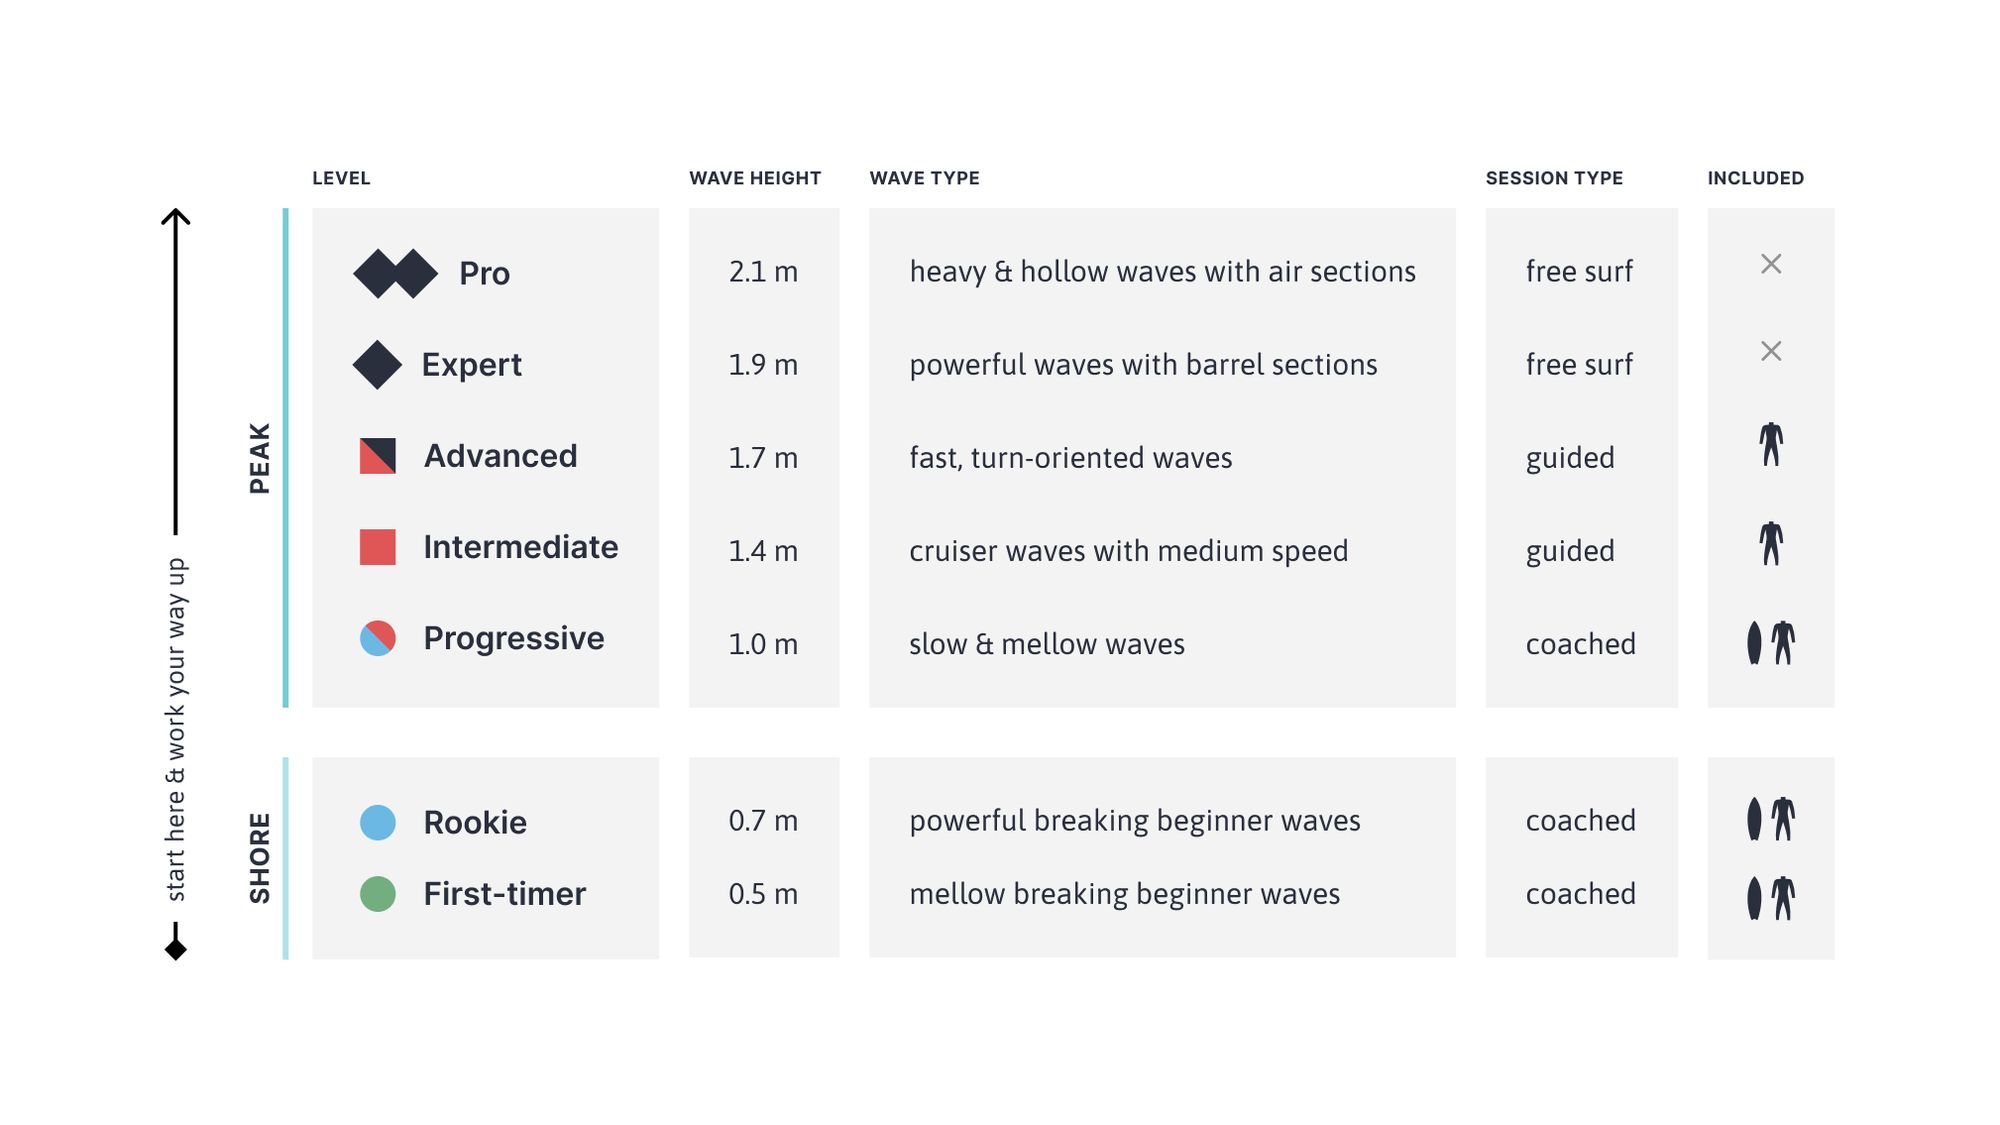Click board and wetsuit icons for First-timer
Screen dimensions: 2000x1125
tap(1770, 898)
